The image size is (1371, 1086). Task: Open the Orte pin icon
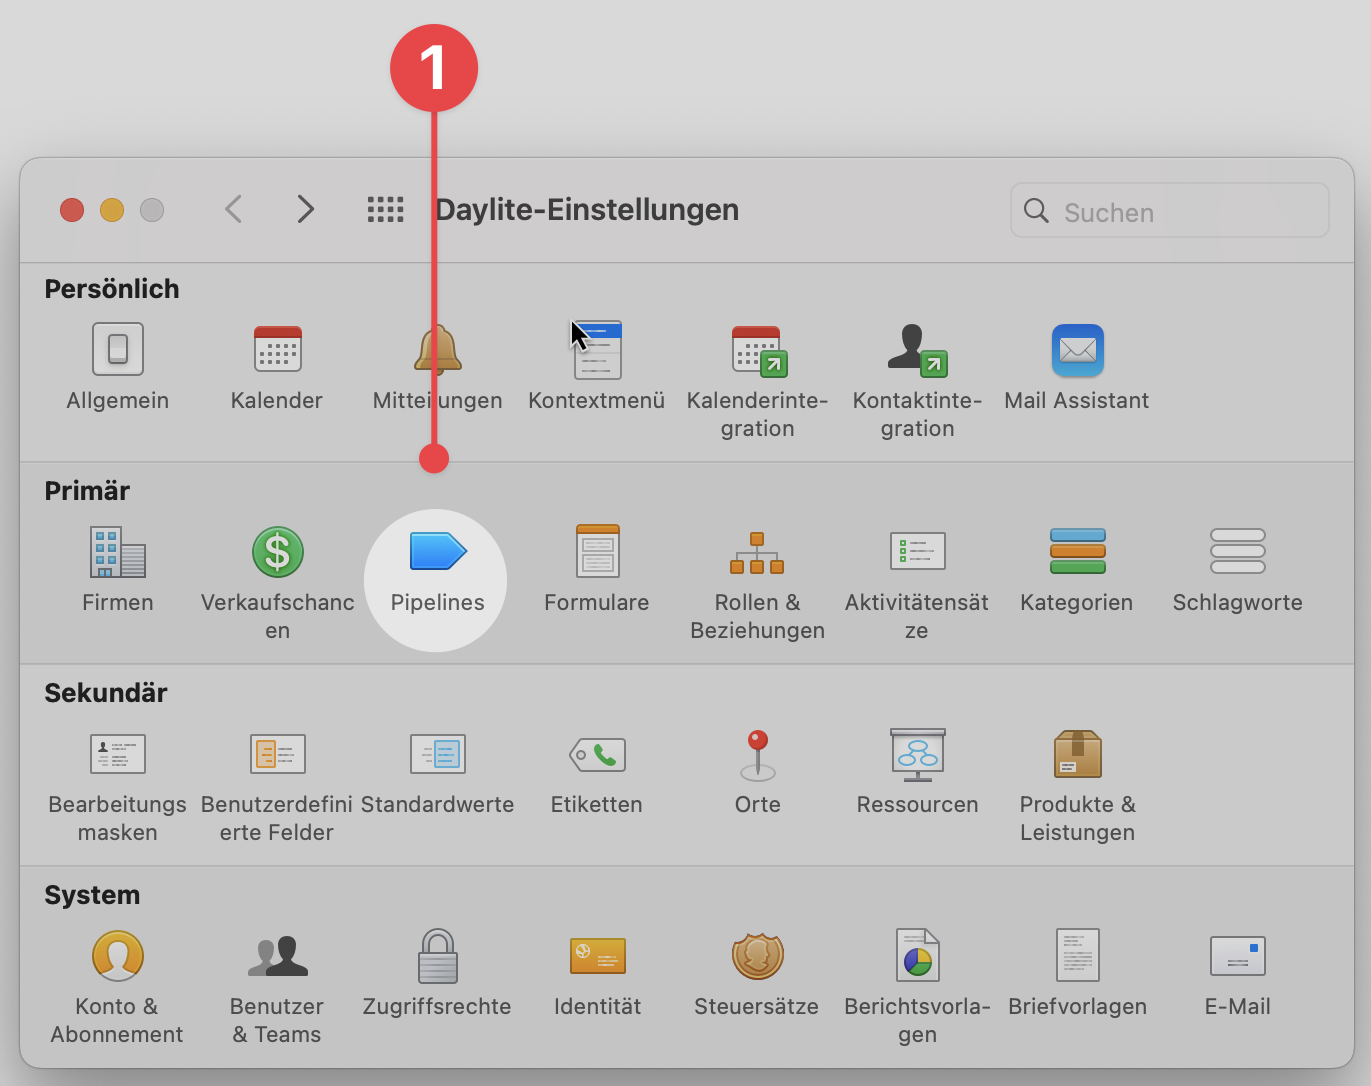pos(757,755)
